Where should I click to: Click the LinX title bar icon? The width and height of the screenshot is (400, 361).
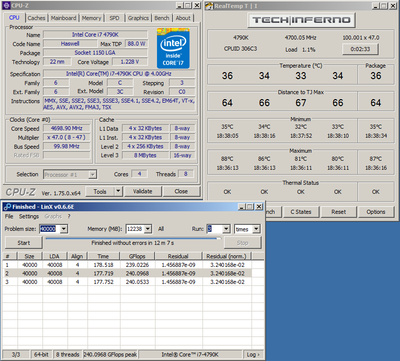pos(7,207)
